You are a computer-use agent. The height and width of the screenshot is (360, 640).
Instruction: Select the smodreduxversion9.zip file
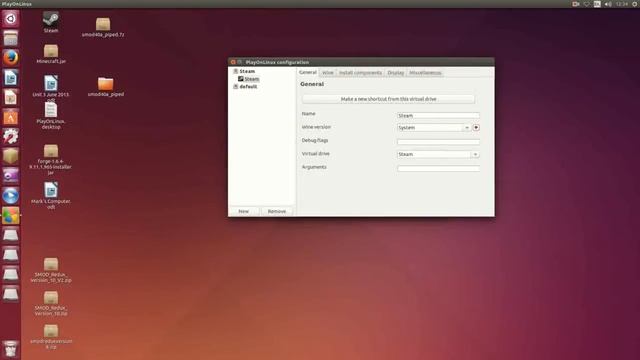click(x=51, y=337)
